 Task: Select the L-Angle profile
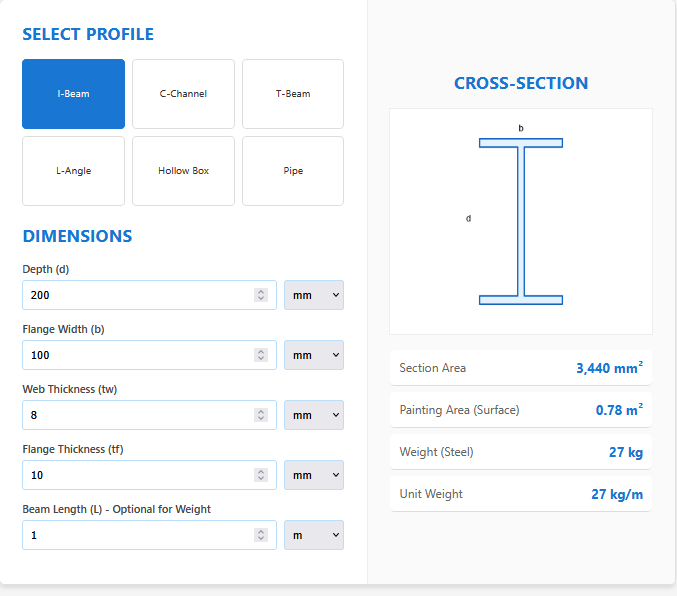[73, 171]
